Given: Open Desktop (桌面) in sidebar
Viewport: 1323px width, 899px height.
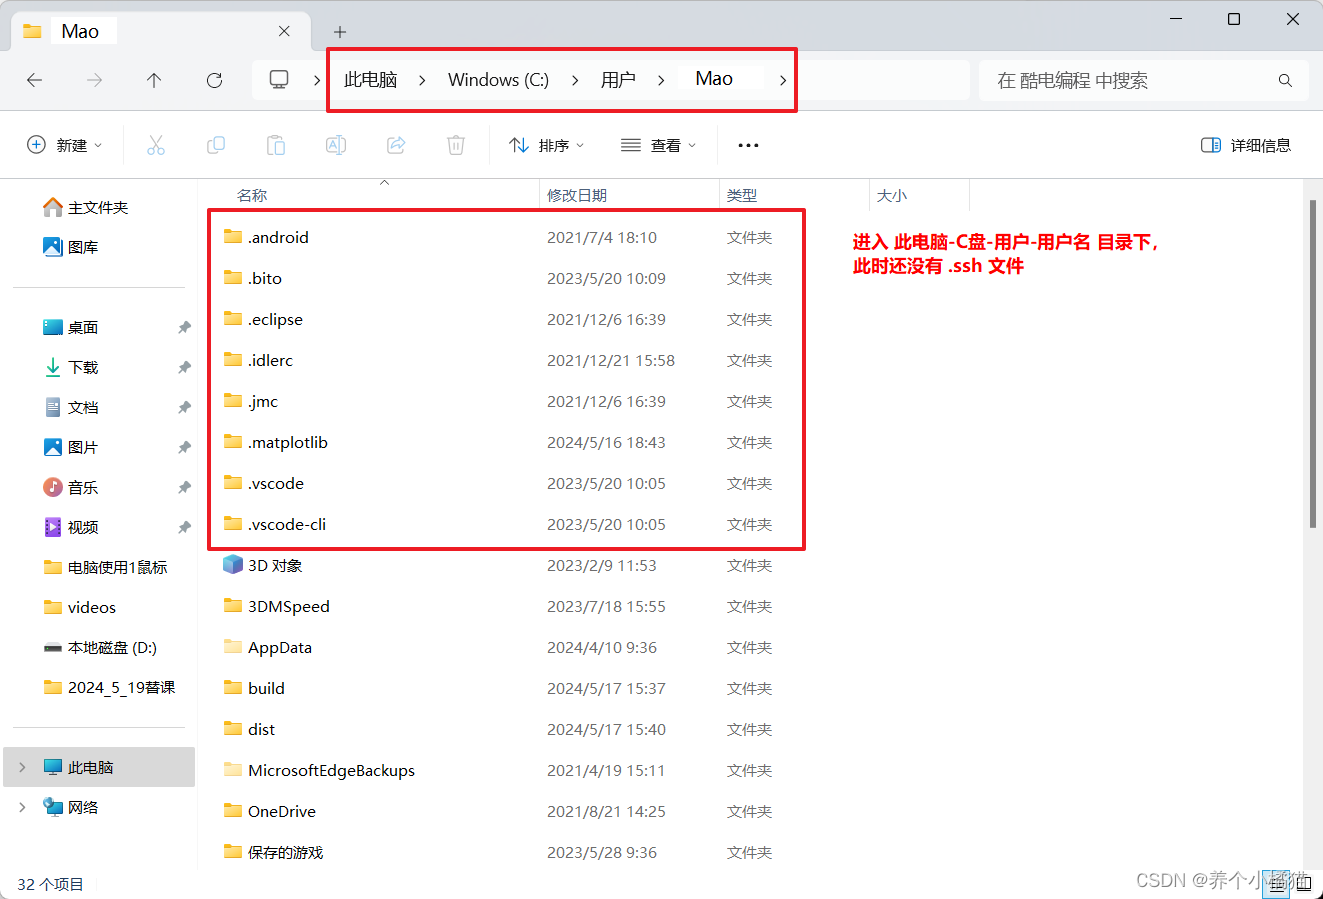Looking at the screenshot, I should pos(71,327).
